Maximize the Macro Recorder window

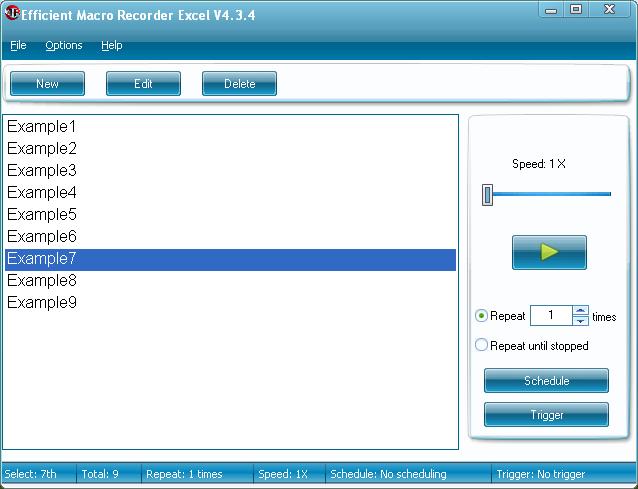576,9
